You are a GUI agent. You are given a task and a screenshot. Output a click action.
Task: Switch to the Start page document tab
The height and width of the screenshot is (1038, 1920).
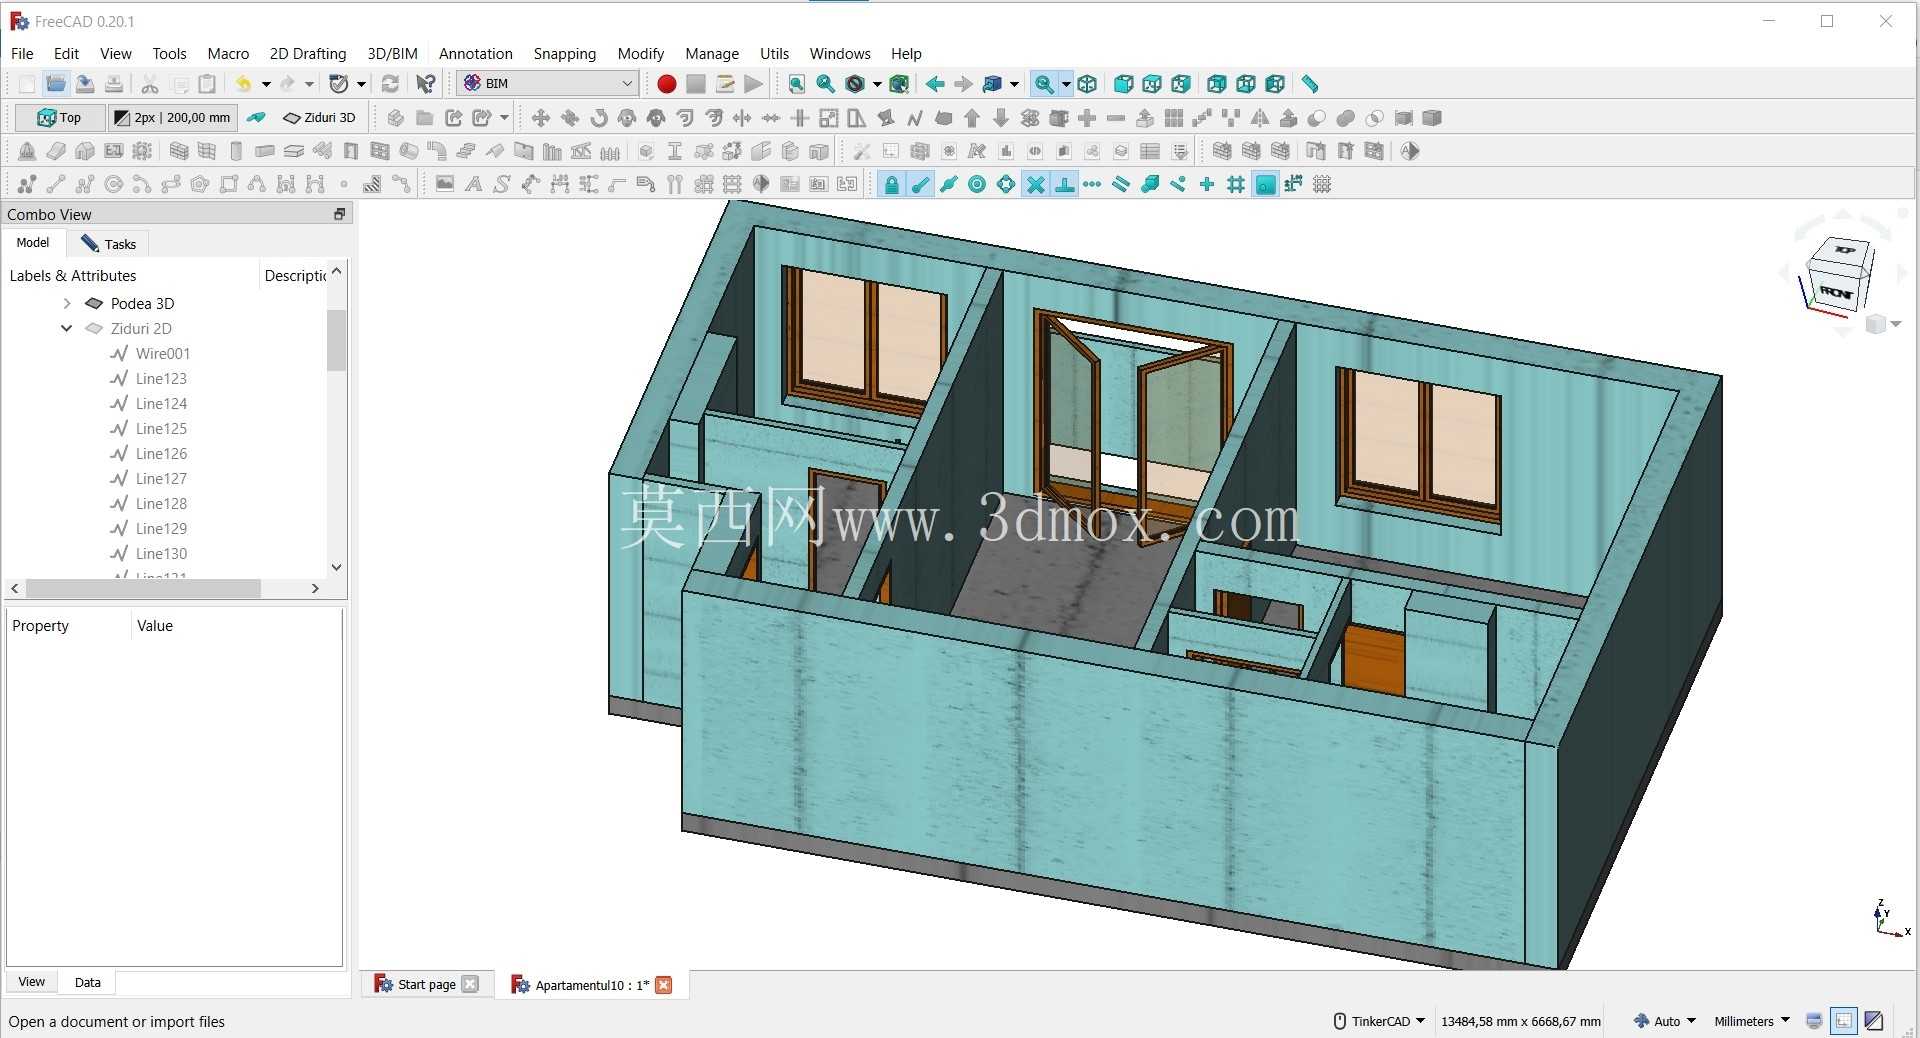point(426,984)
